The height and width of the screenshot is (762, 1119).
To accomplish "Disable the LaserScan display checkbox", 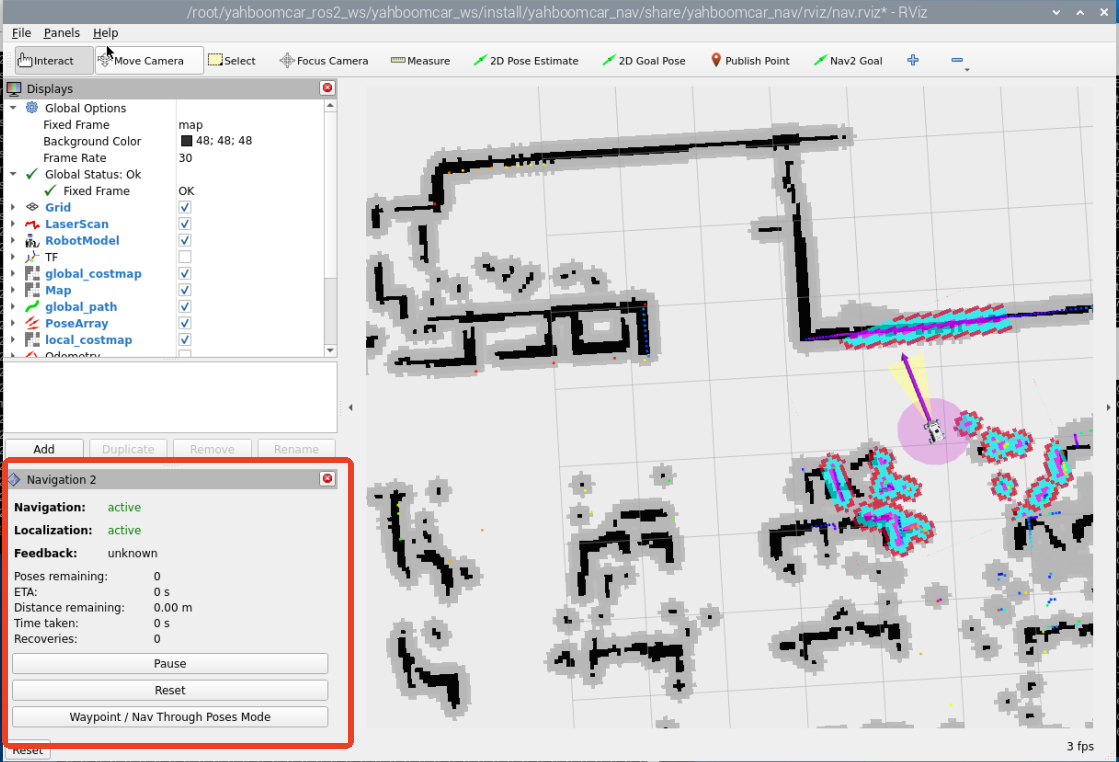I will click(185, 224).
